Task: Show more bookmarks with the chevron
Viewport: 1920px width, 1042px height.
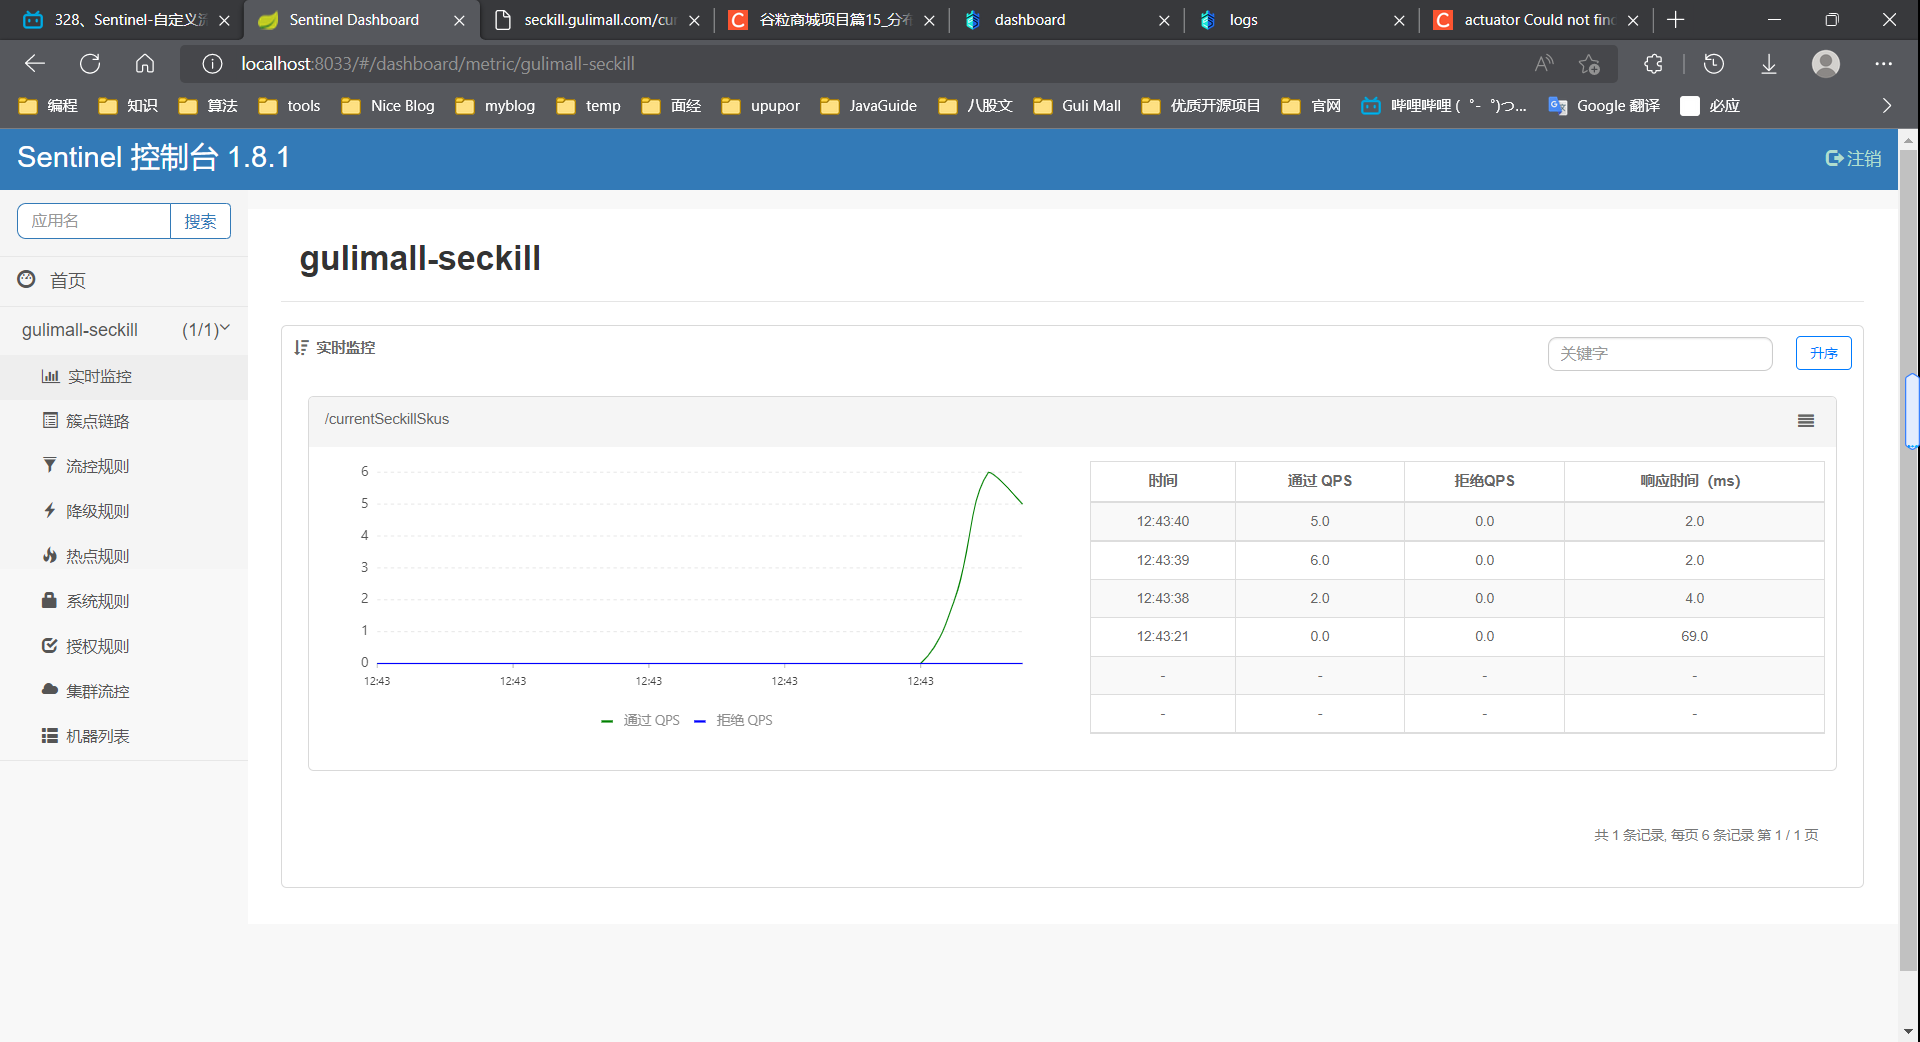Action: pos(1887,106)
